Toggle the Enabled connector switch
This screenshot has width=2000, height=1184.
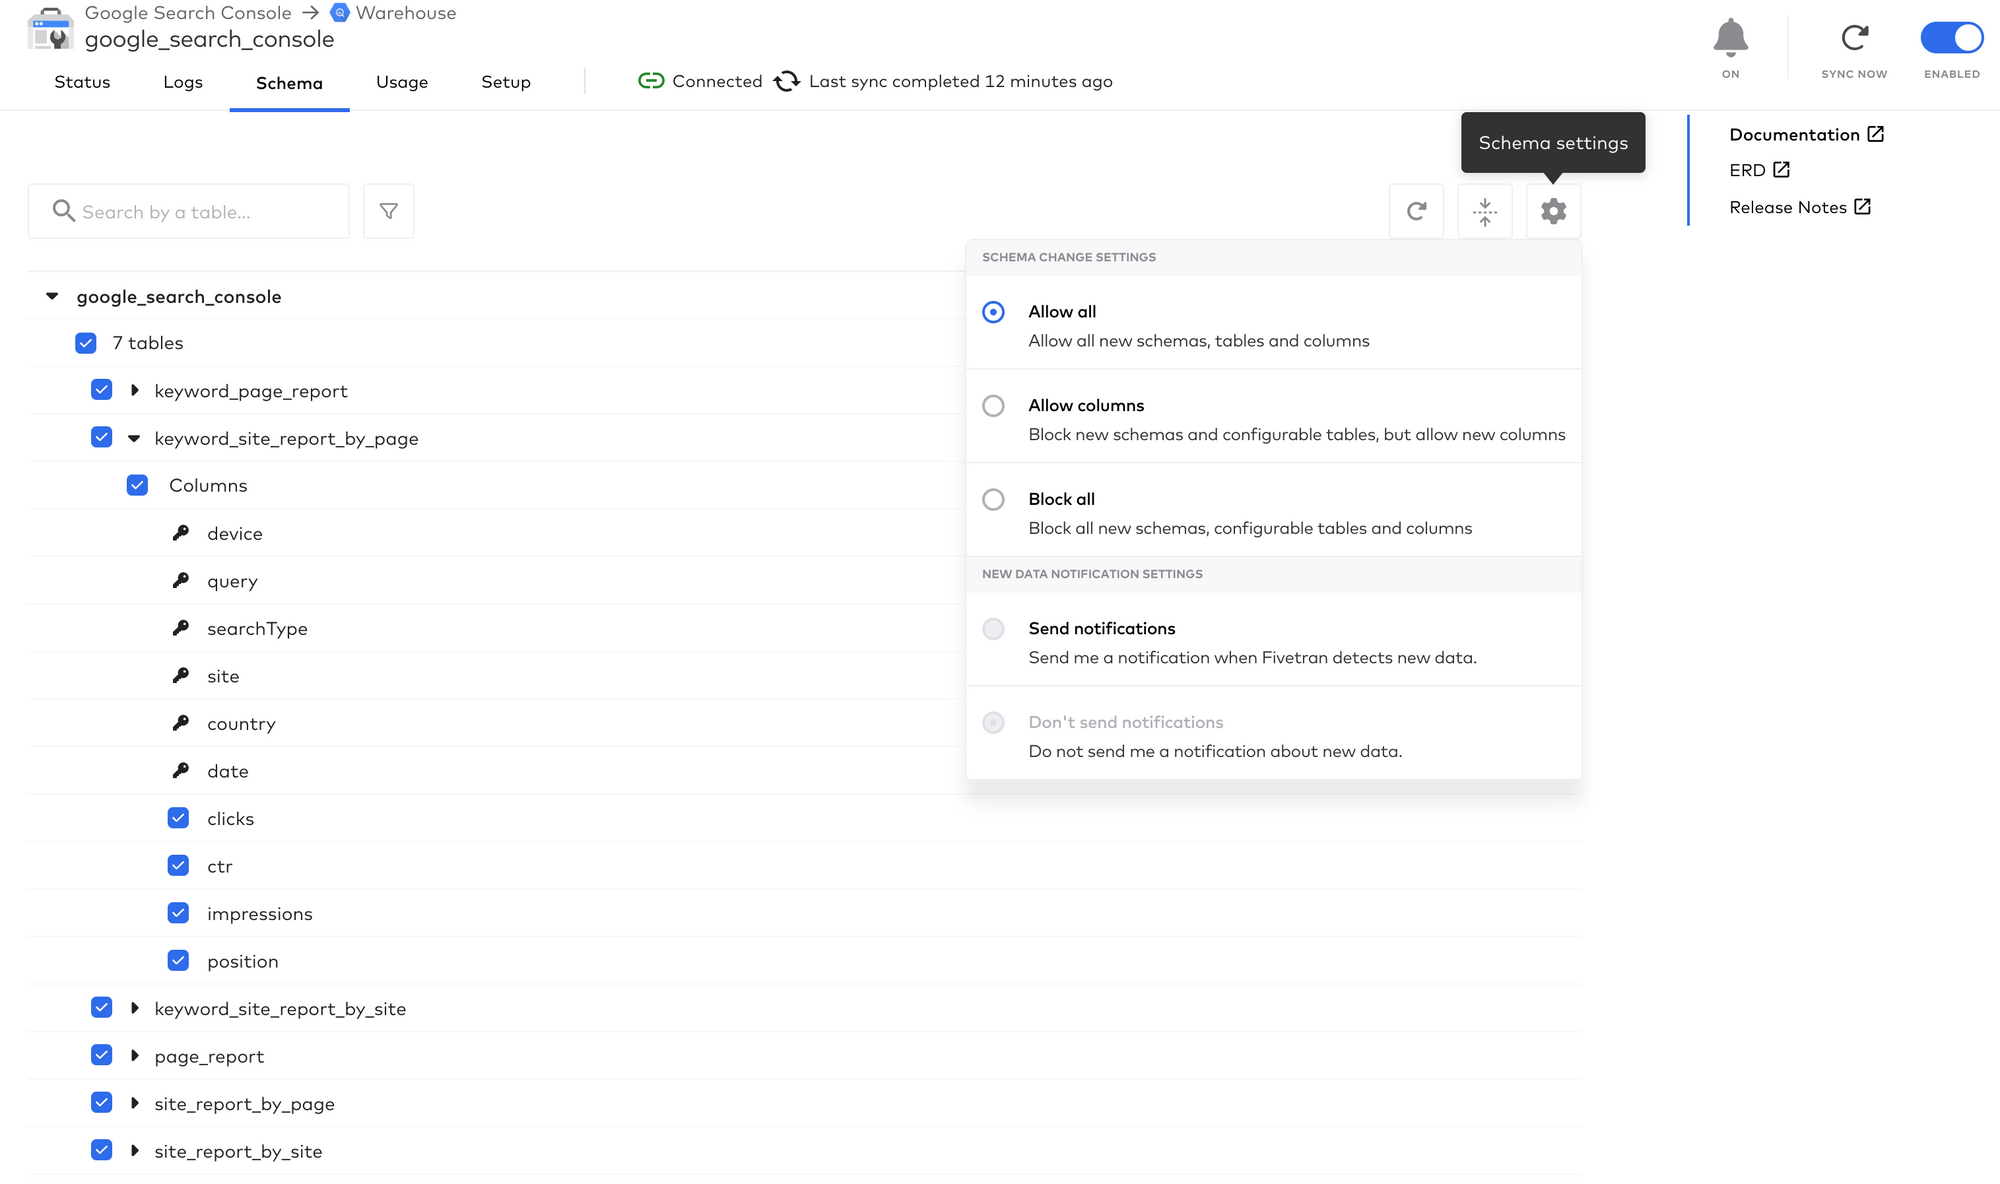(x=1952, y=38)
